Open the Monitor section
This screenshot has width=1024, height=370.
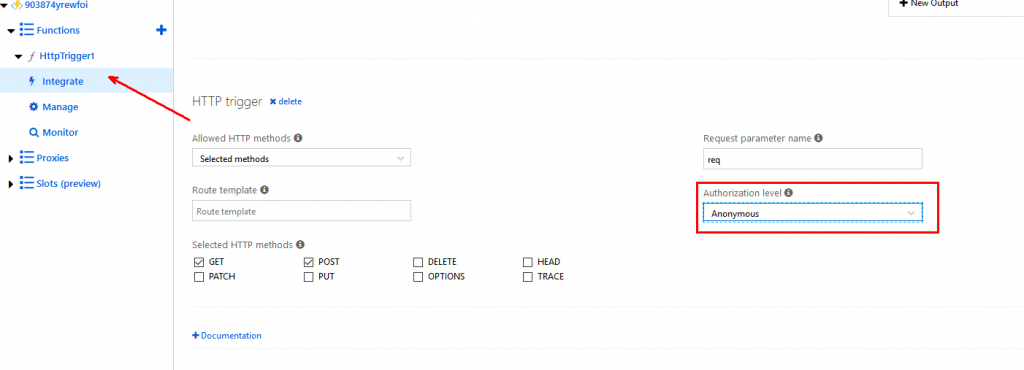pos(60,132)
